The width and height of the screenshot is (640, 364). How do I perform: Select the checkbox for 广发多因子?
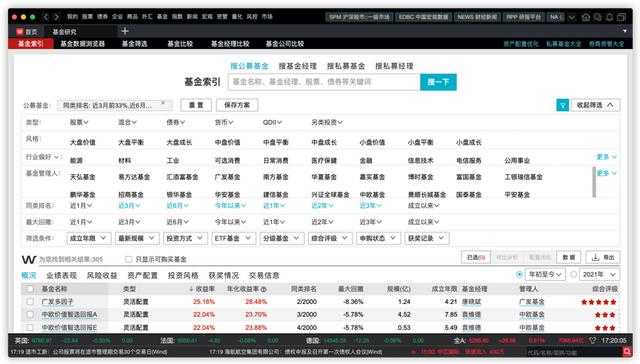[x=30, y=302]
